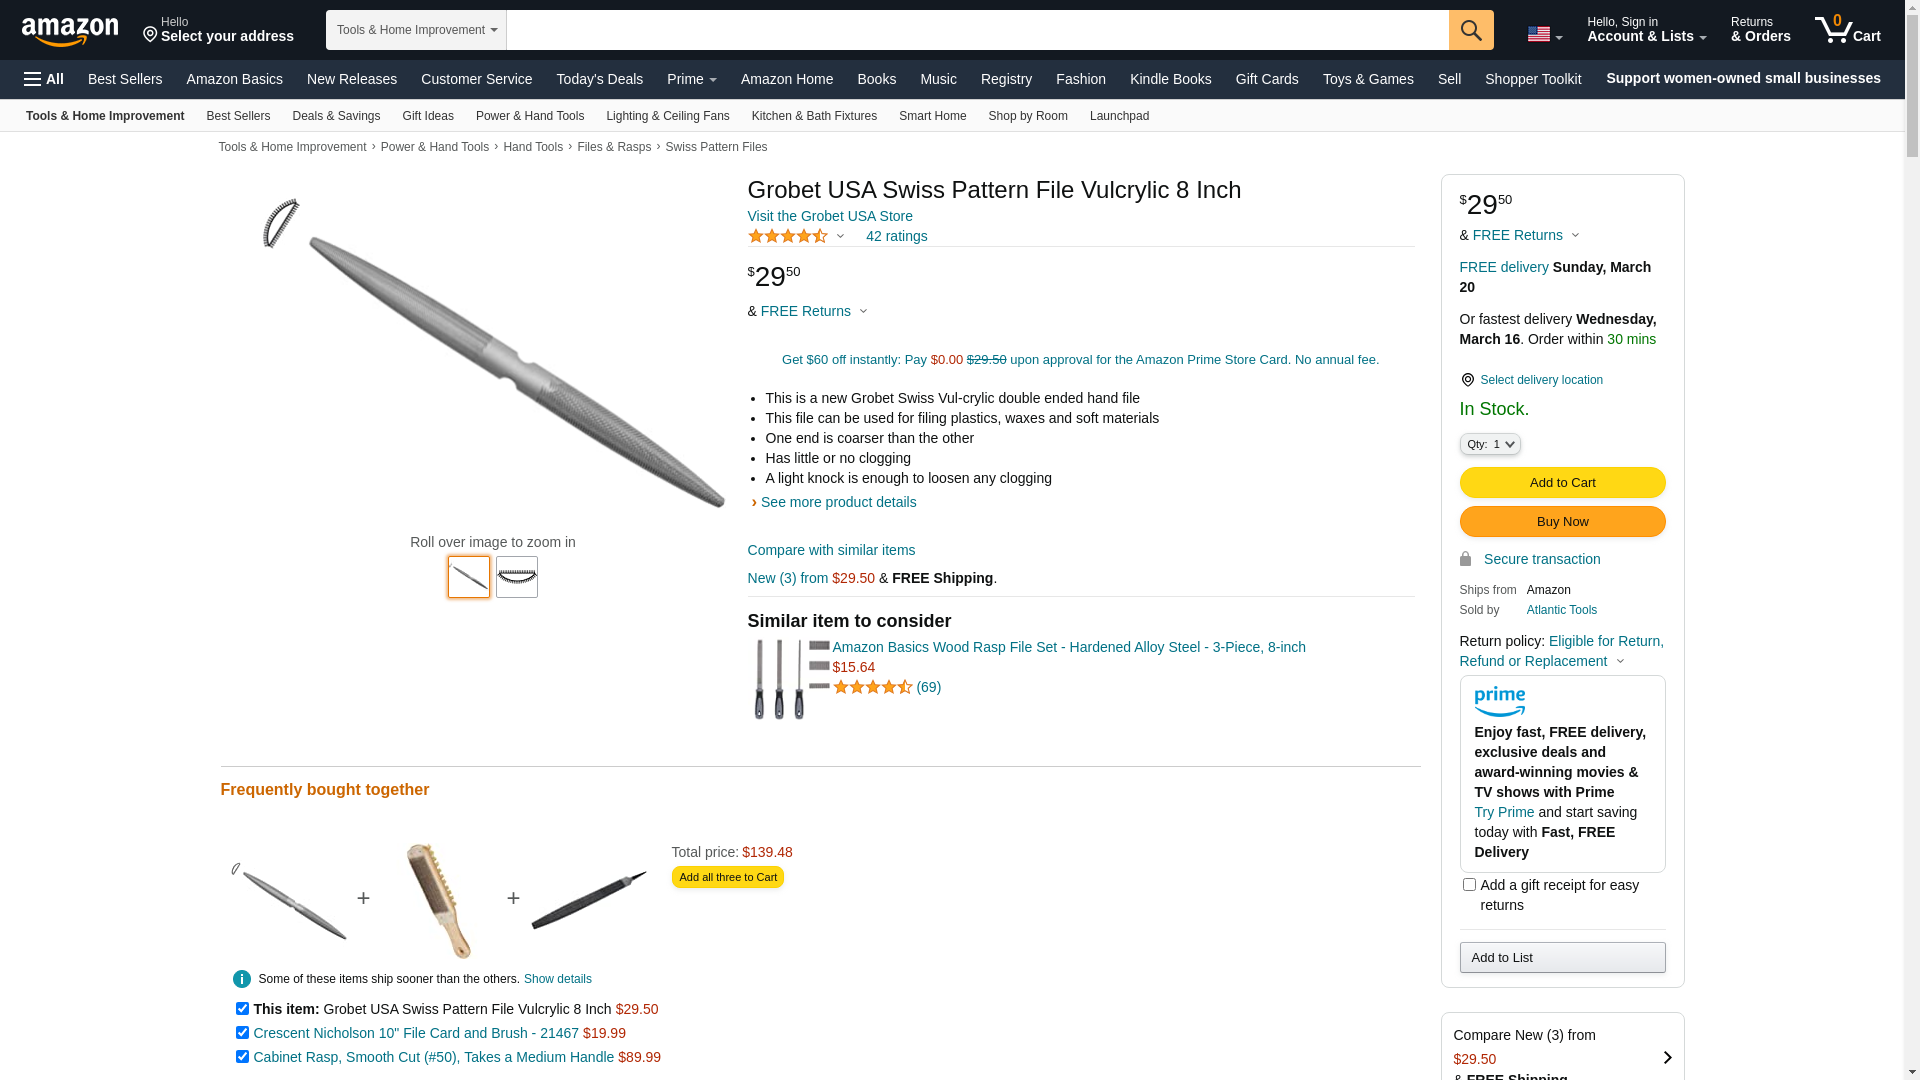Click the Amazon logo
Viewport: 1920px width, 1080px height.
tap(70, 31)
